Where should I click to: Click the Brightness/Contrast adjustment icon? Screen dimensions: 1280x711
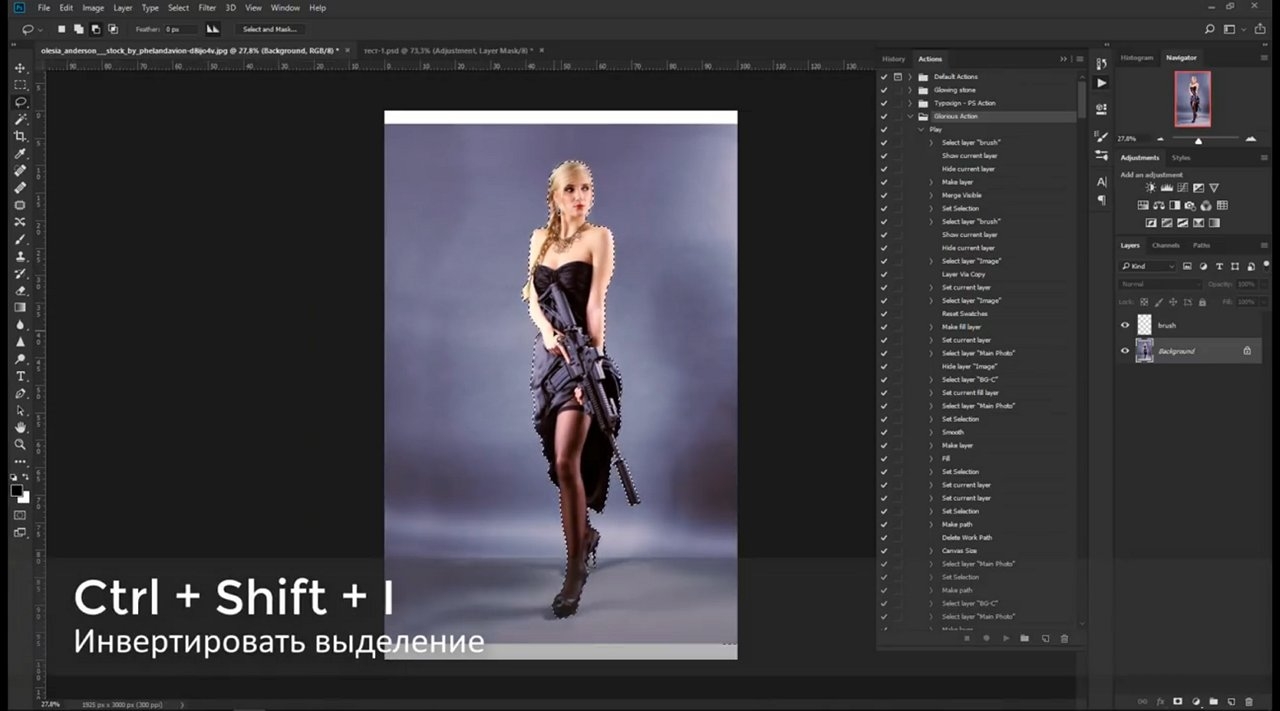(1151, 187)
